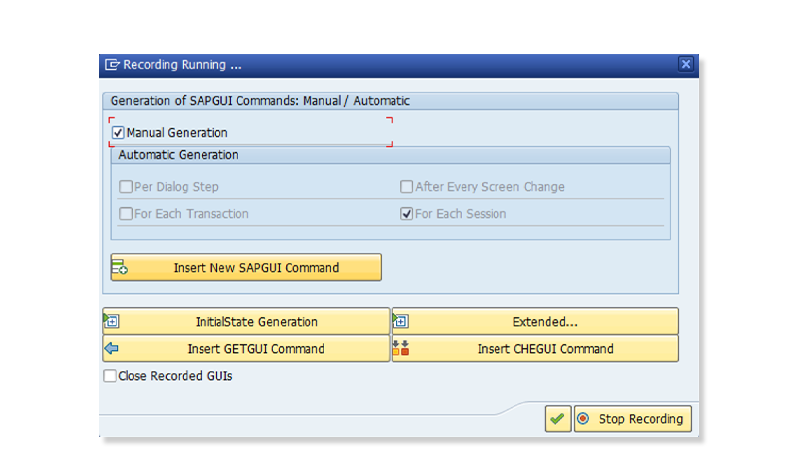The width and height of the screenshot is (800, 457).
Task: Click Insert New SAPGUI Command button
Action: click(246, 267)
